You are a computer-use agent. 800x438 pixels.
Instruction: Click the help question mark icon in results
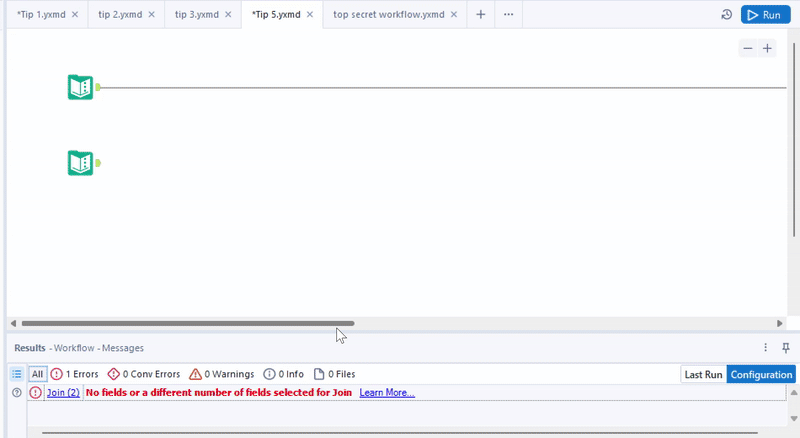tap(17, 393)
